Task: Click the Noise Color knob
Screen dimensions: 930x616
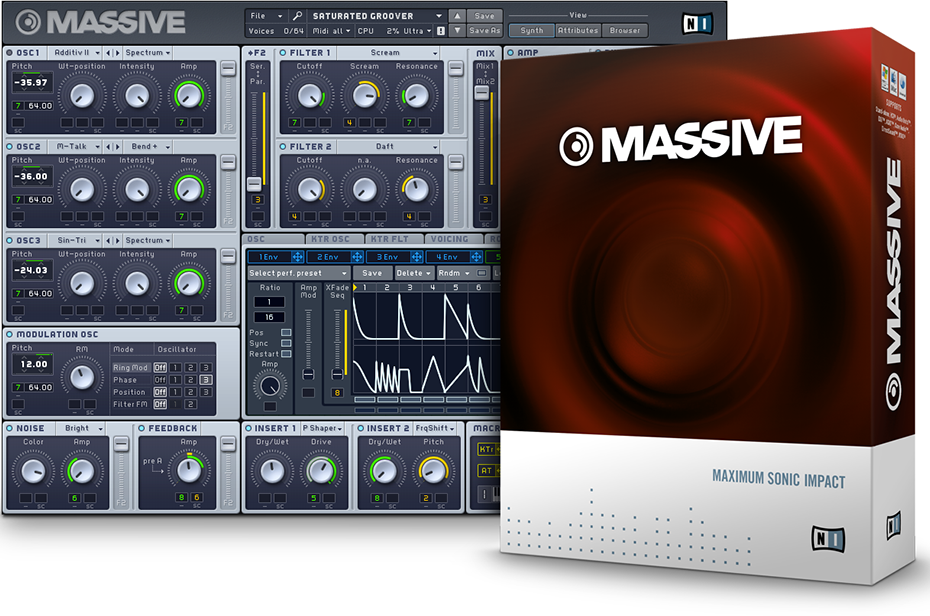Action: (33, 471)
